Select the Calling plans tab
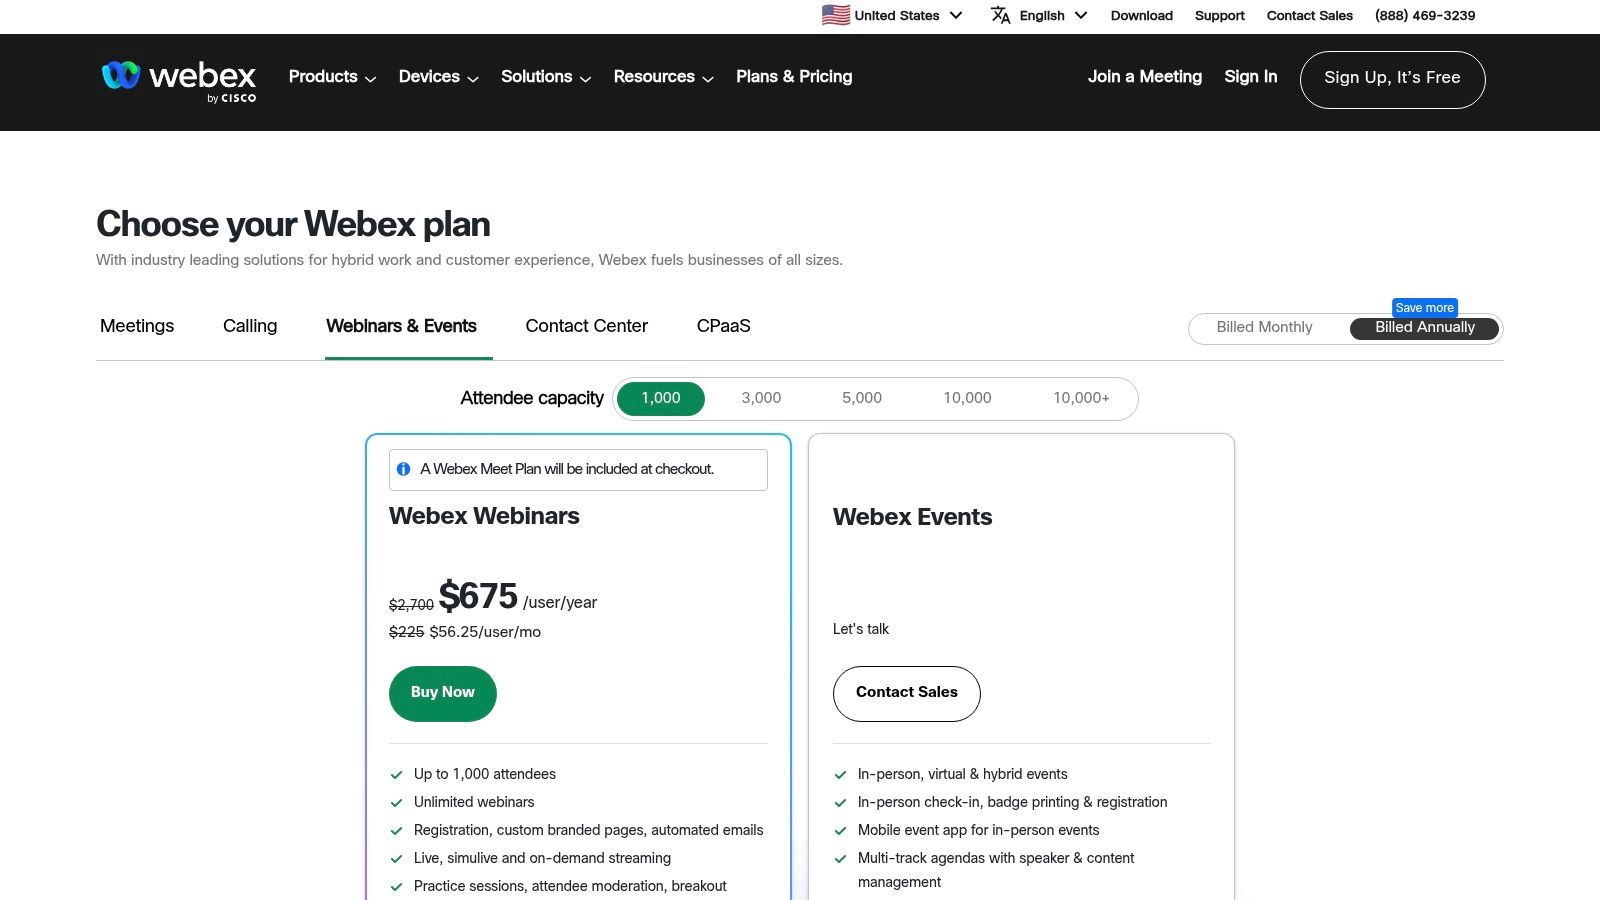 click(249, 326)
